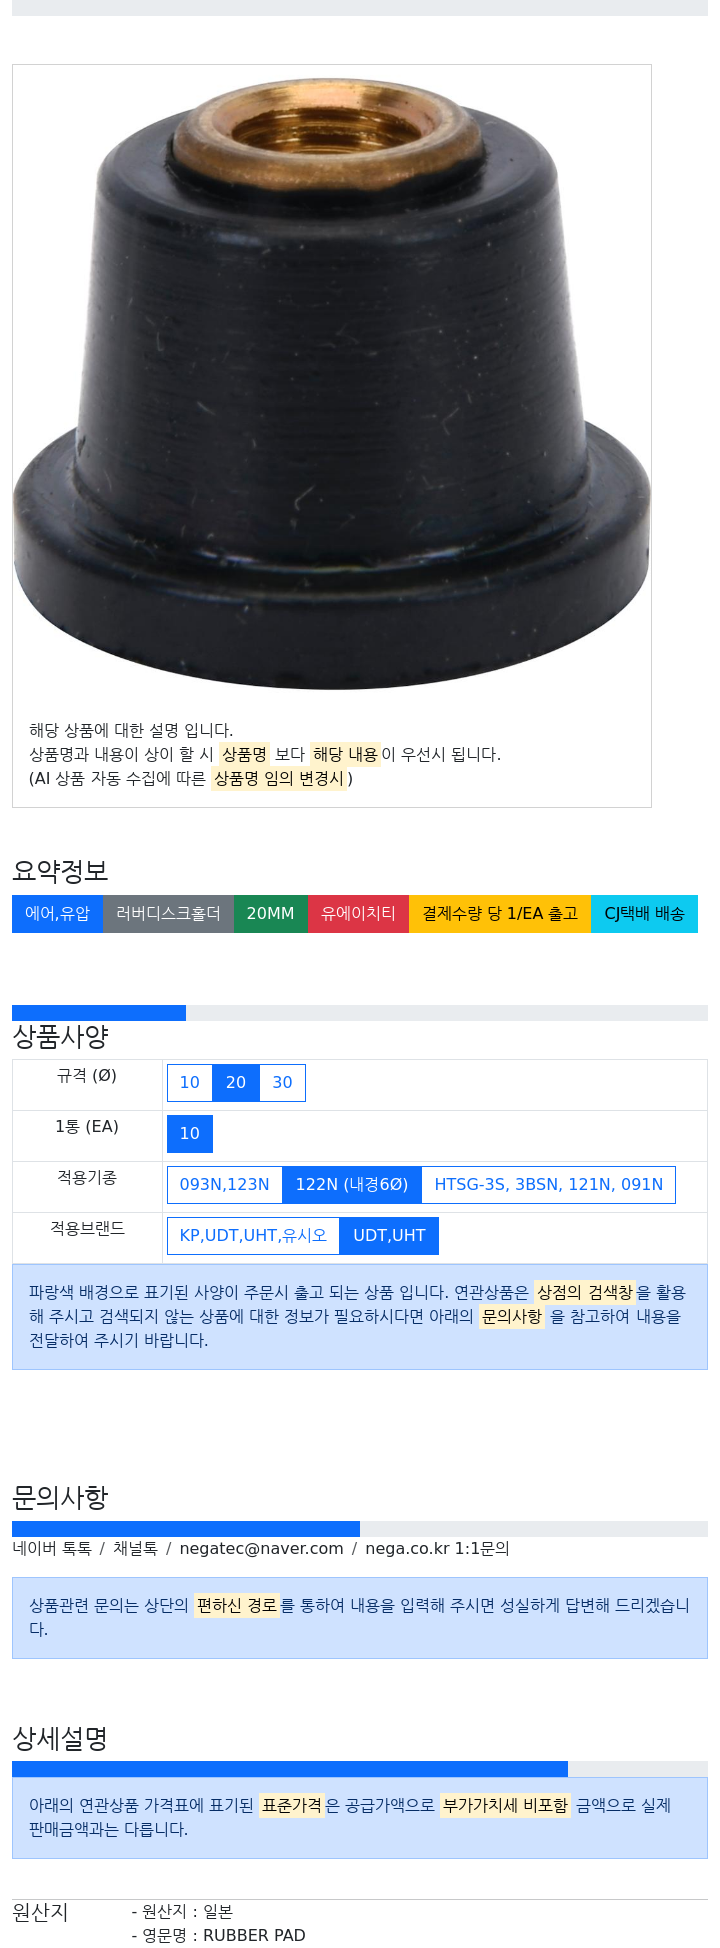The width and height of the screenshot is (720, 1948).
Task: Click the rubber pad product image
Action: pyautogui.click(x=331, y=385)
